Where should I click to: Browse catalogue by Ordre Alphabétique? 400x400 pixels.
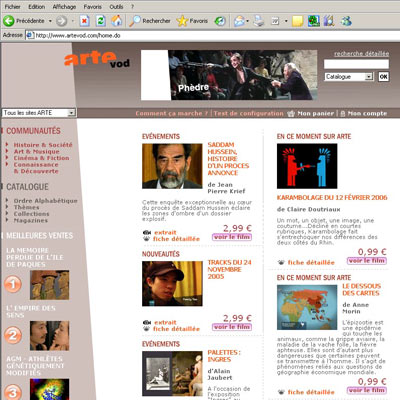[45, 201]
